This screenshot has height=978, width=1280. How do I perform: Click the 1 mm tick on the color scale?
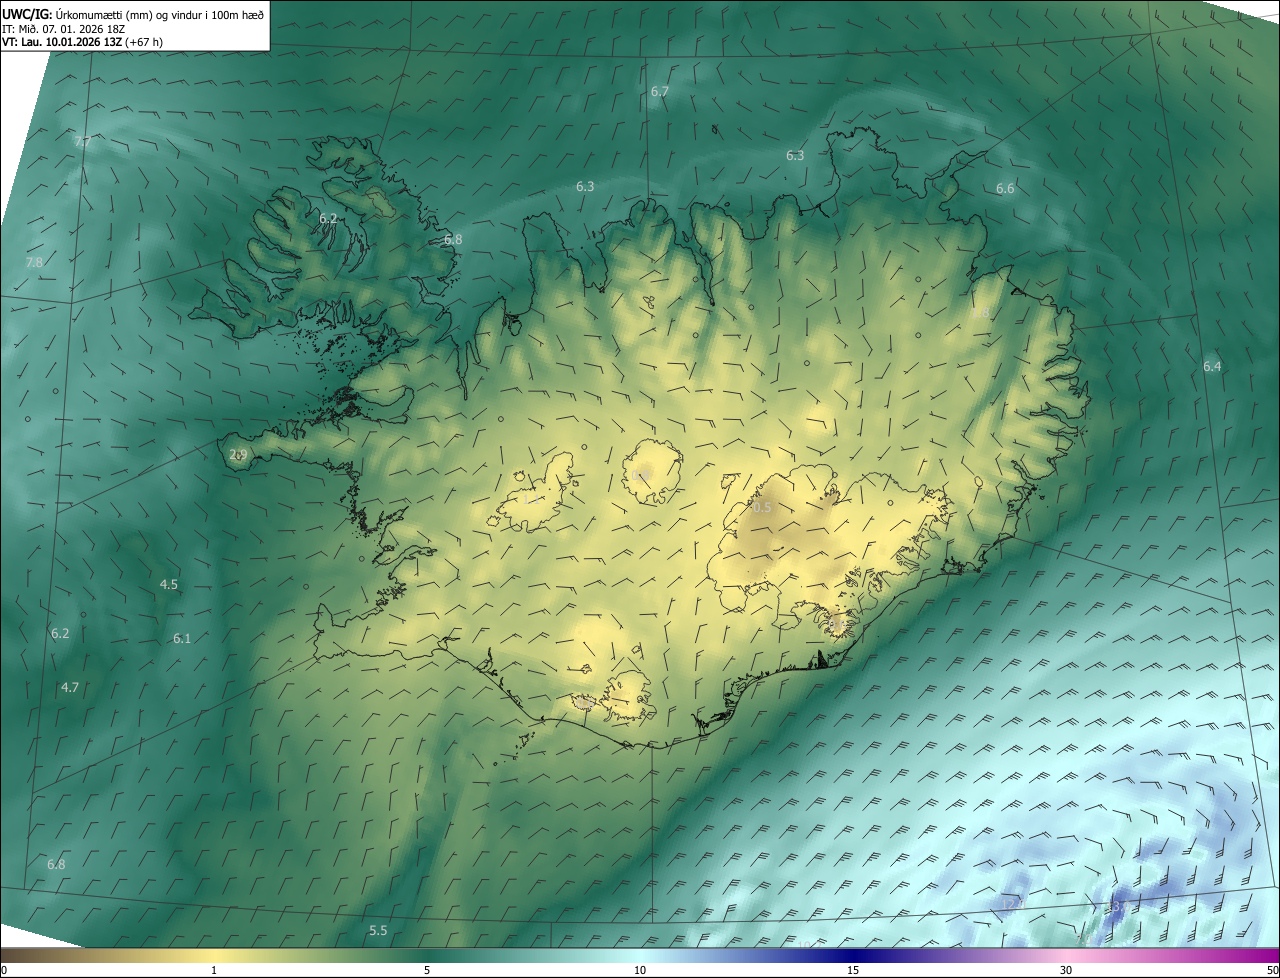pyautogui.click(x=214, y=970)
